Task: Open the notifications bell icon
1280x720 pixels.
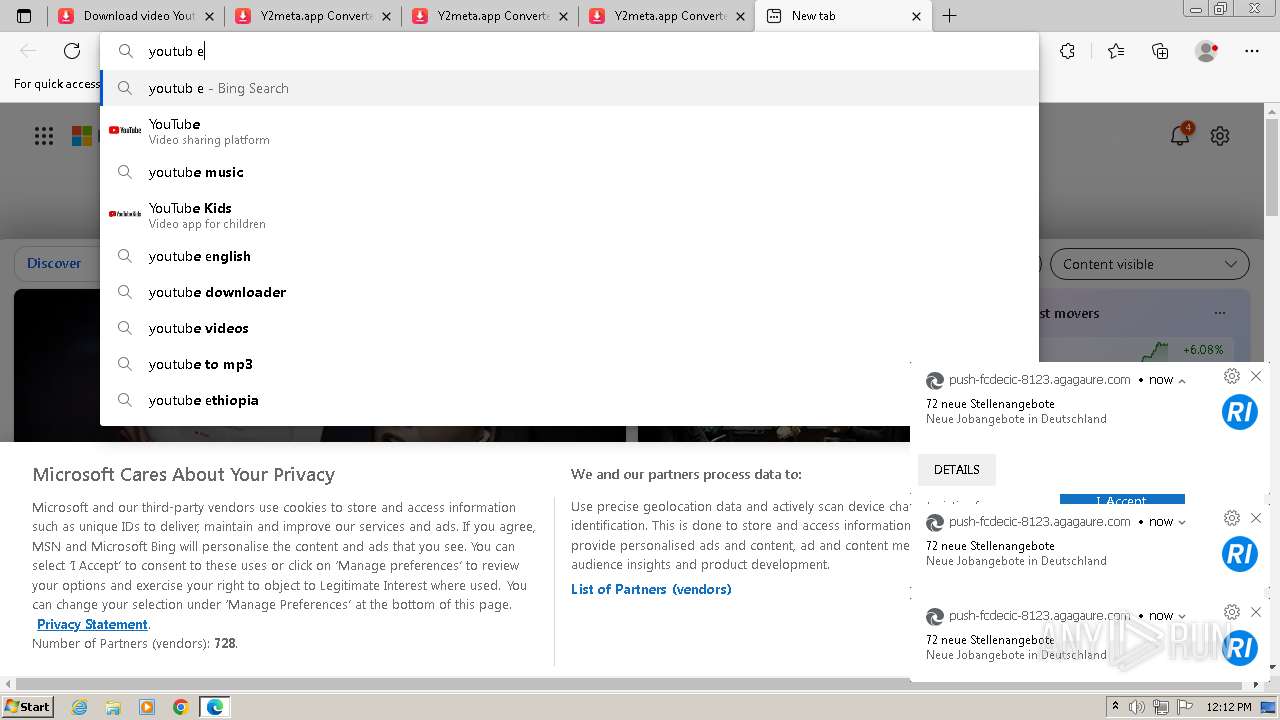Action: point(1181,135)
